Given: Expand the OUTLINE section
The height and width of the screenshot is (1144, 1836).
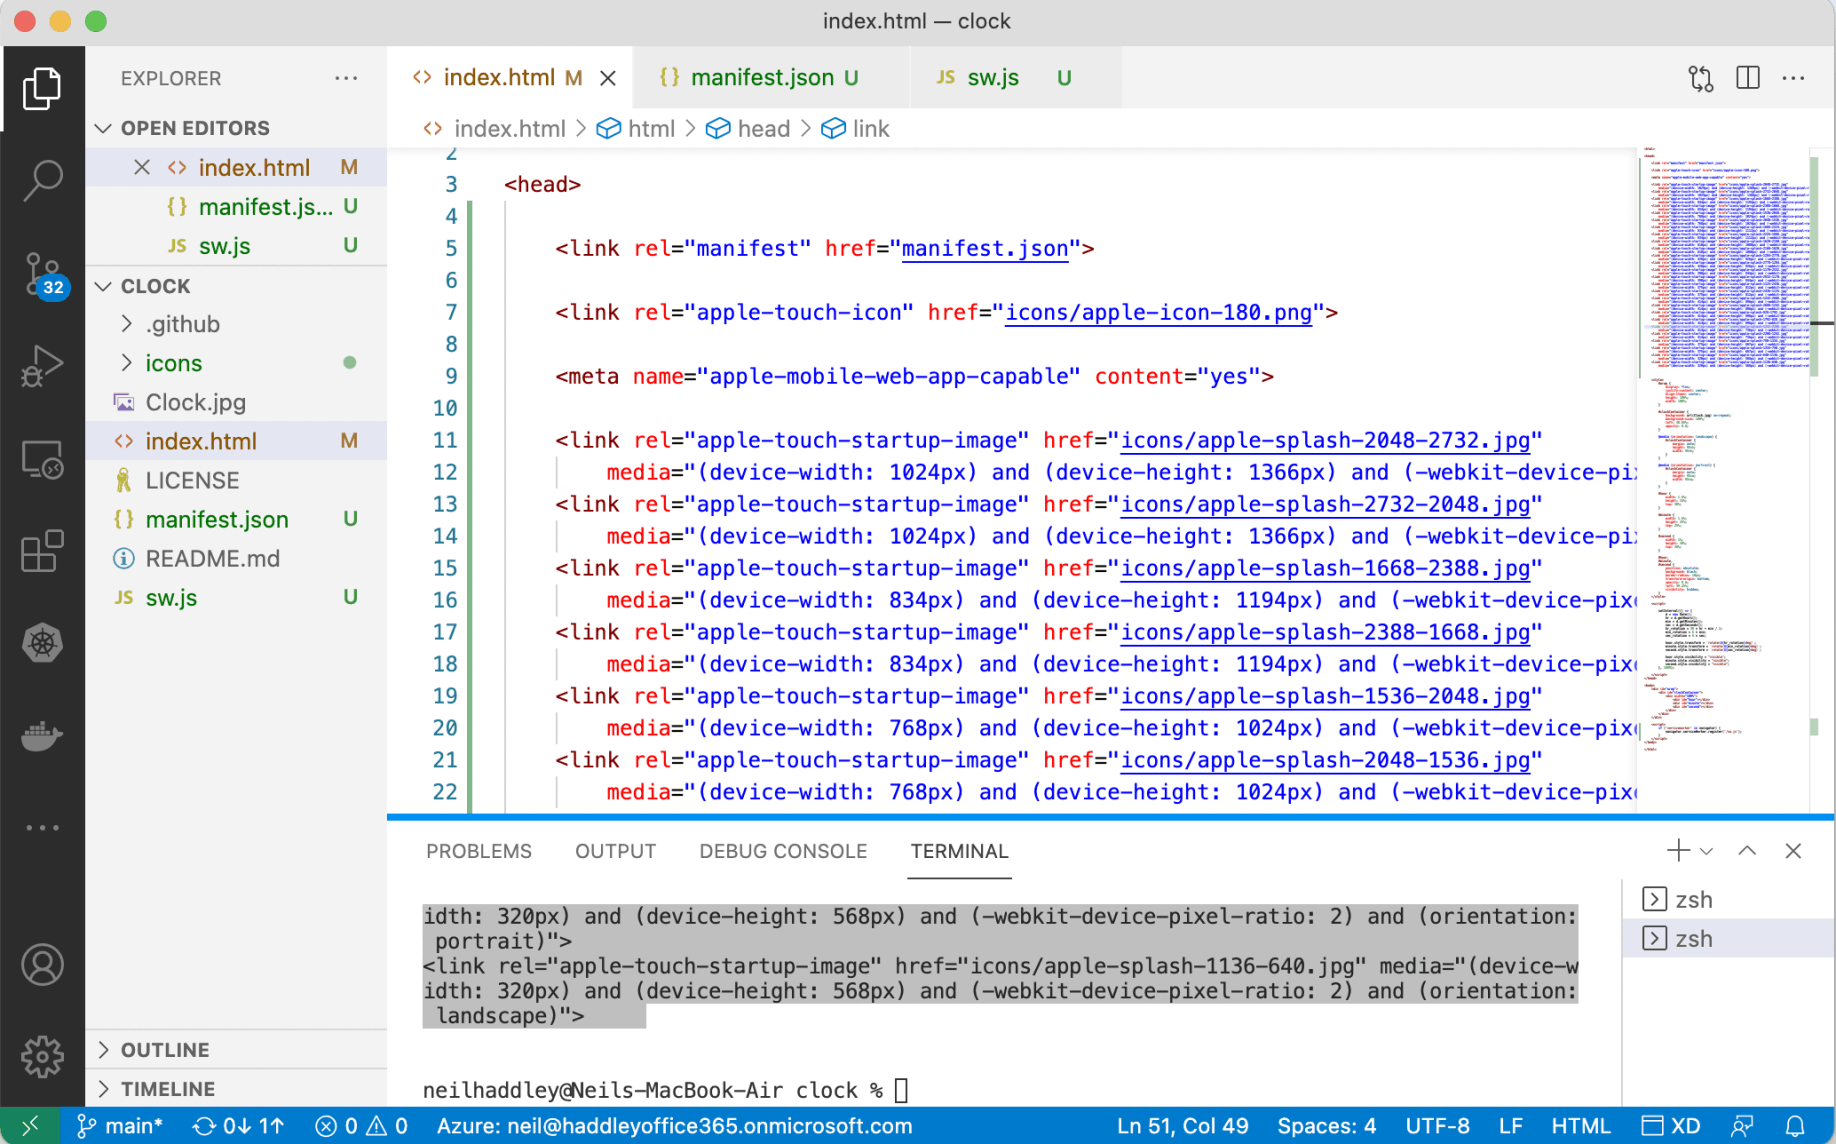Looking at the screenshot, I should click(165, 1050).
